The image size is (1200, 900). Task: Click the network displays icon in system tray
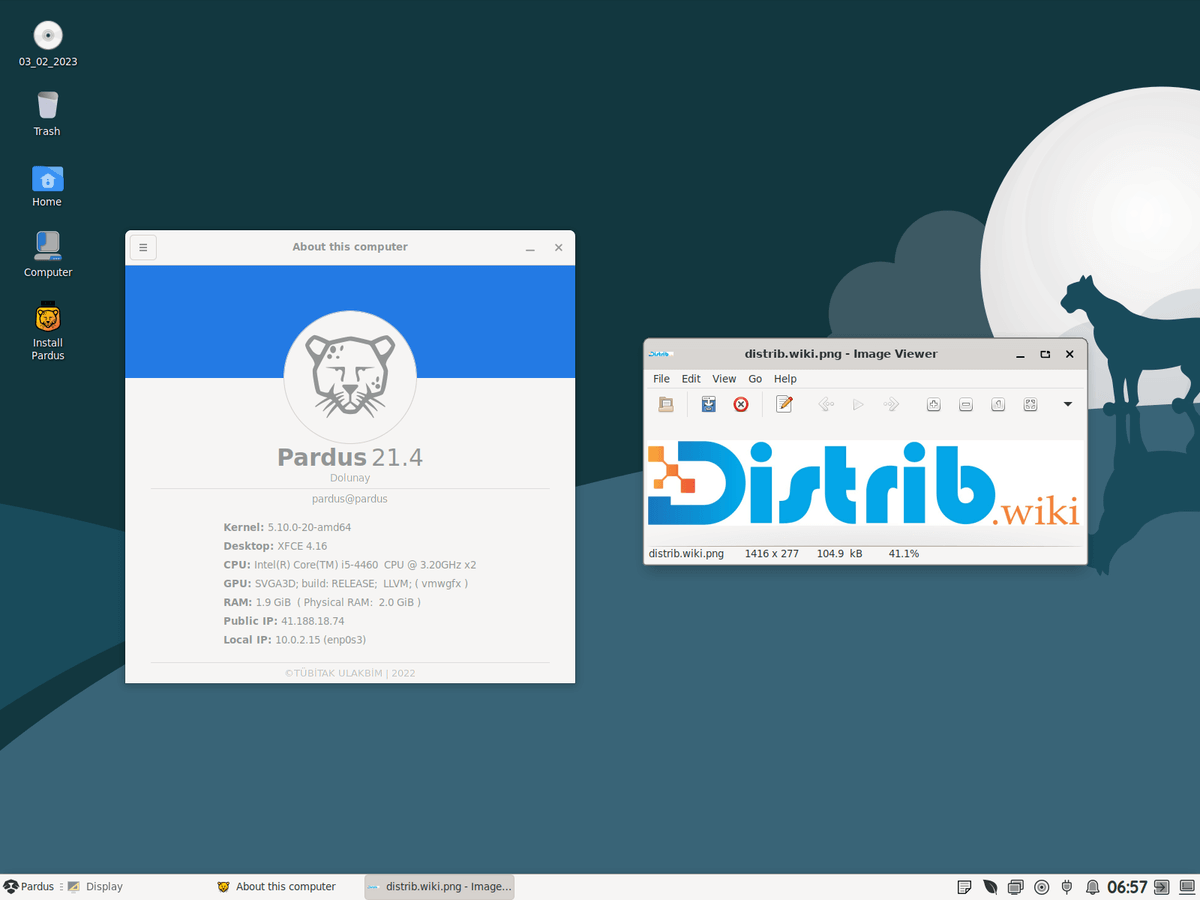click(1016, 887)
